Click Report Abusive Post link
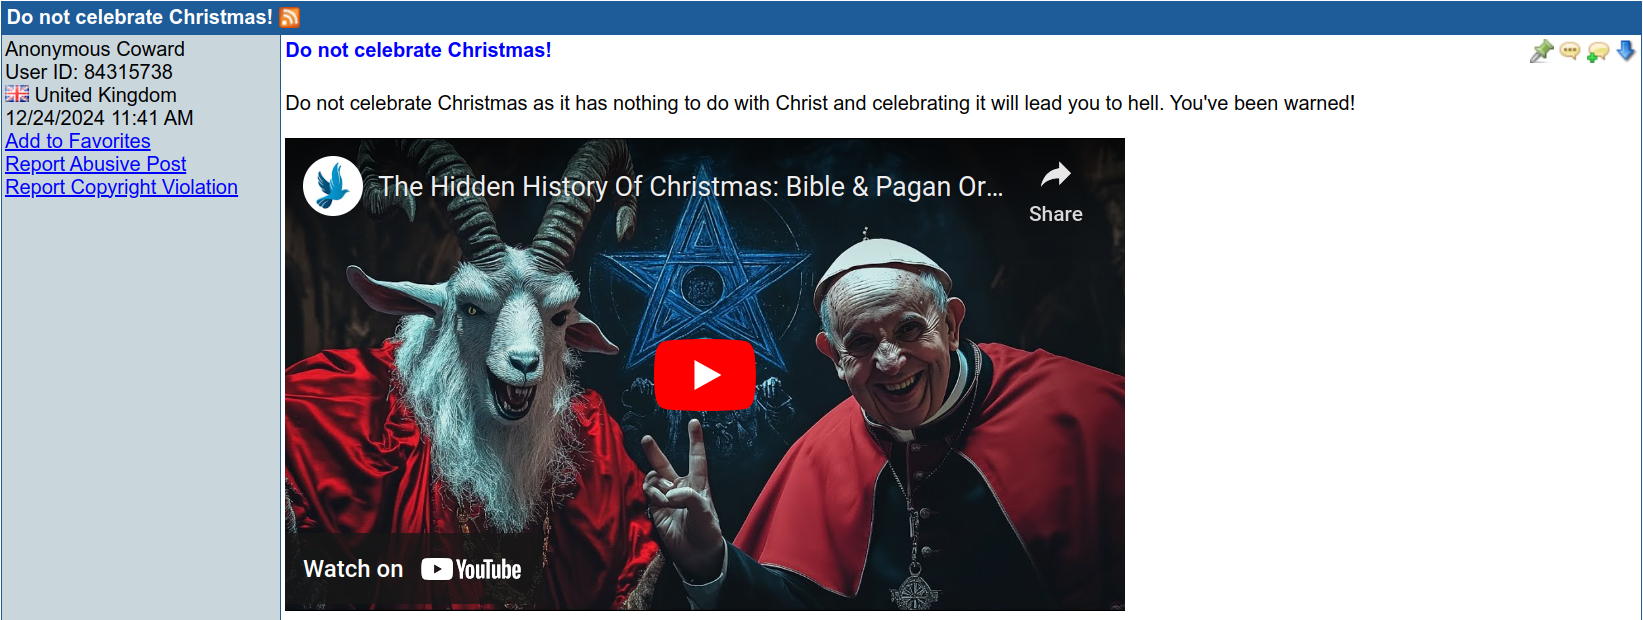Image resolution: width=1643 pixels, height=620 pixels. tap(96, 164)
